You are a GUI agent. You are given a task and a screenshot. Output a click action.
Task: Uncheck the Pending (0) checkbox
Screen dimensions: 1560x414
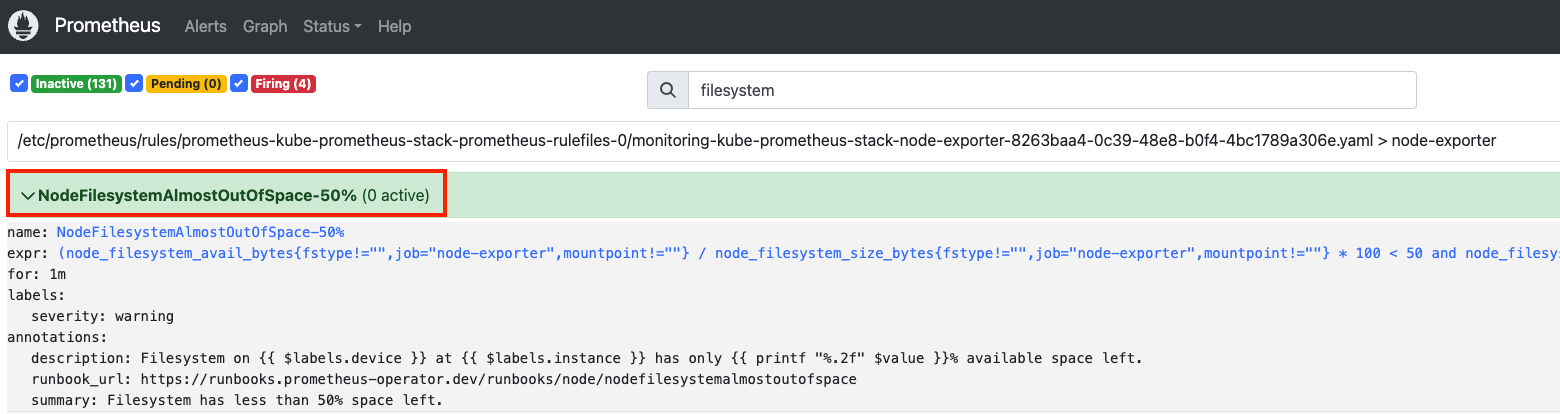point(135,84)
